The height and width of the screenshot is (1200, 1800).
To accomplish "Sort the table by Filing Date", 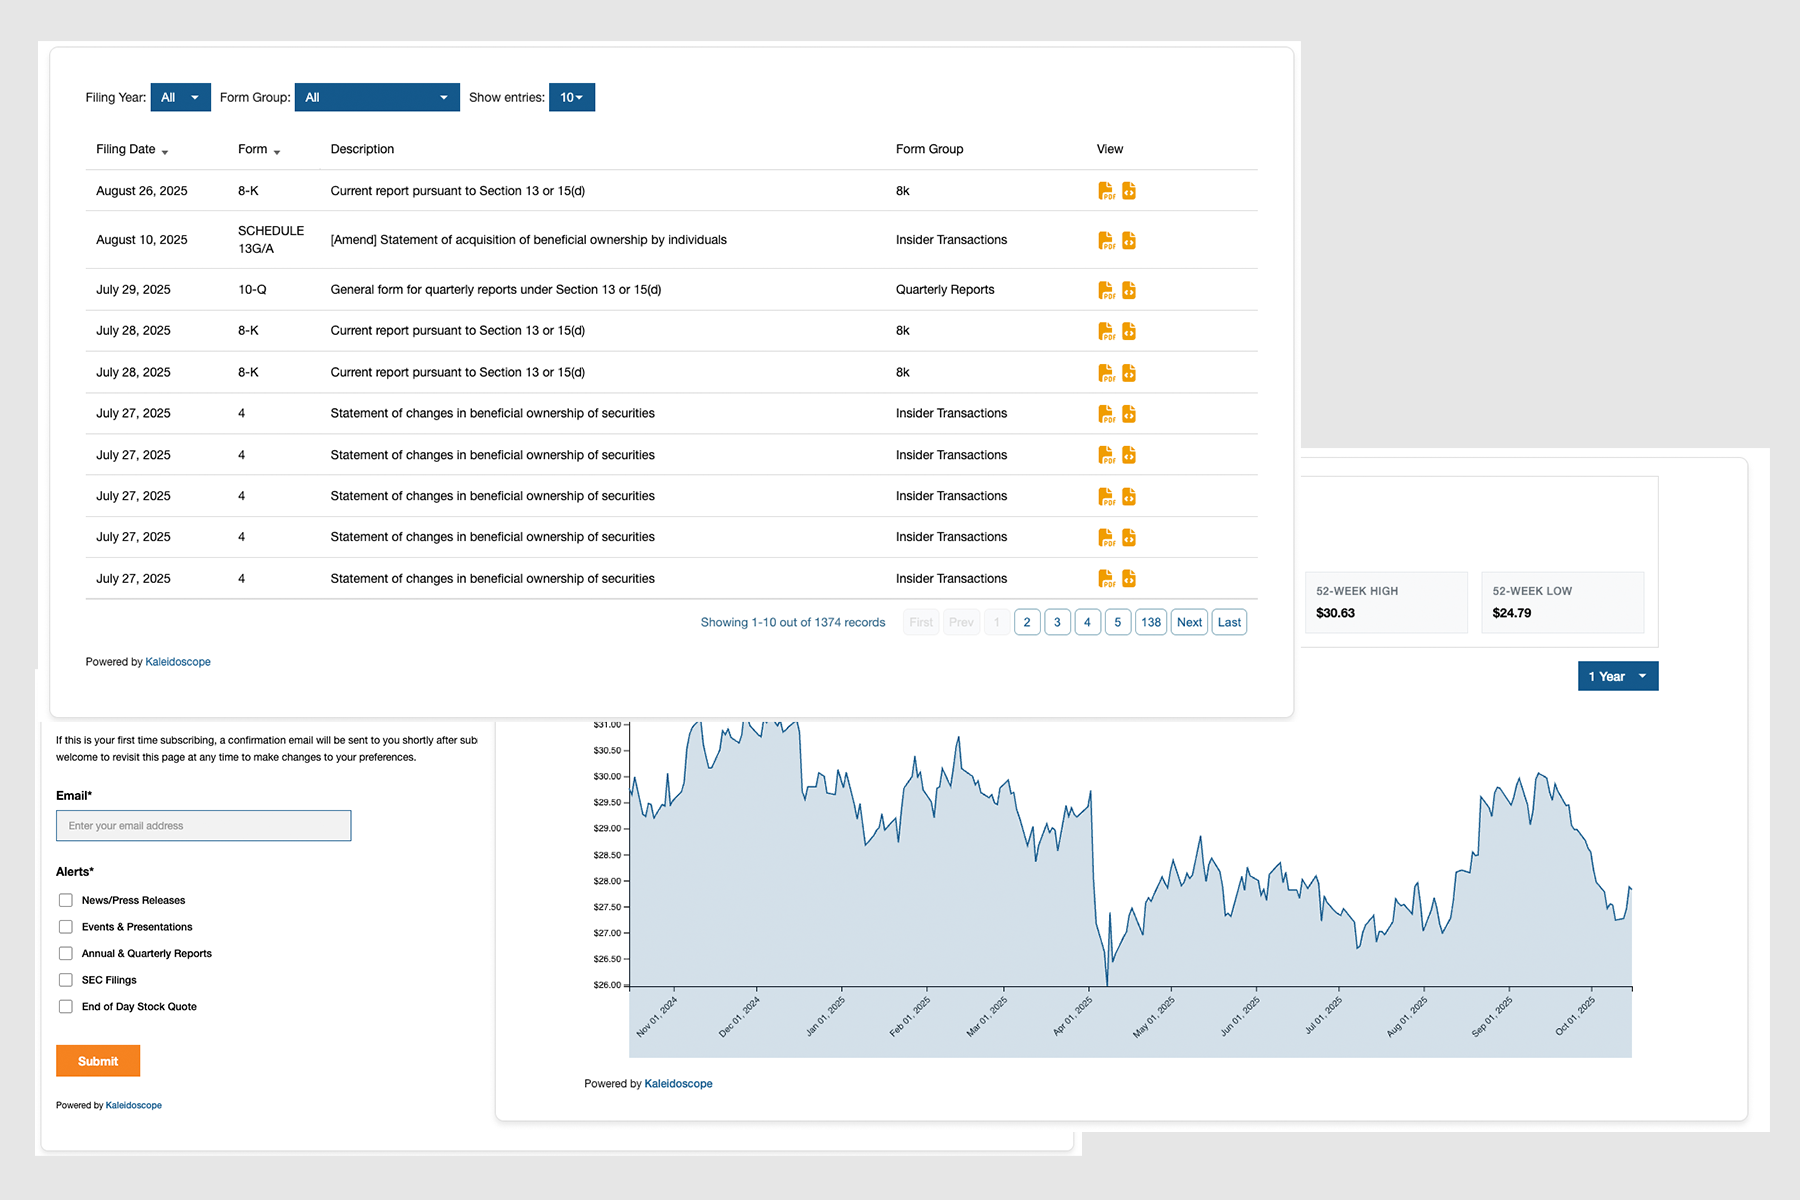I will (130, 149).
